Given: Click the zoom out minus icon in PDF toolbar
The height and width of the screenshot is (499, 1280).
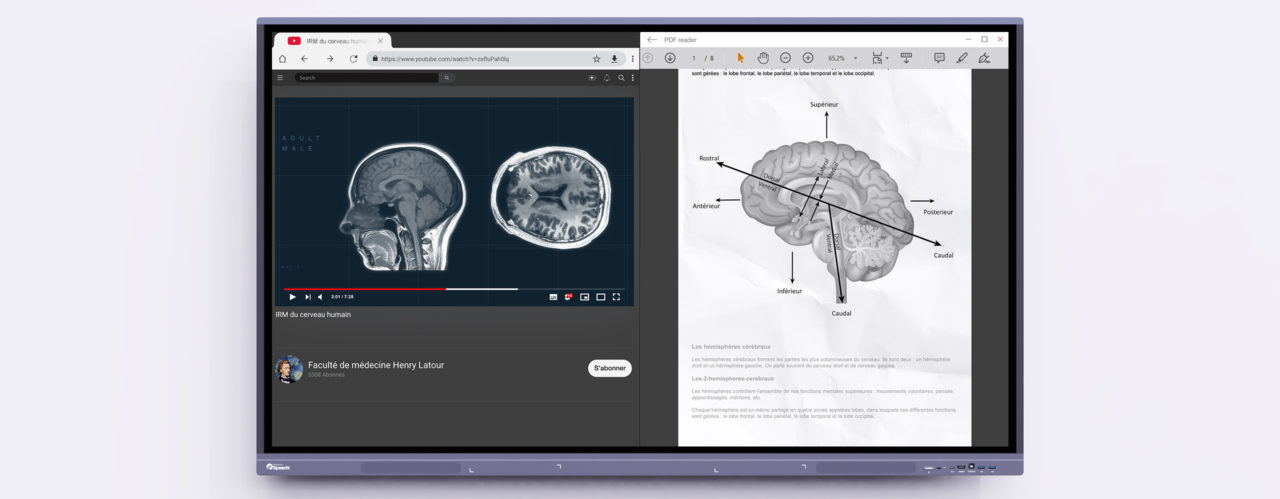Looking at the screenshot, I should click(x=785, y=58).
